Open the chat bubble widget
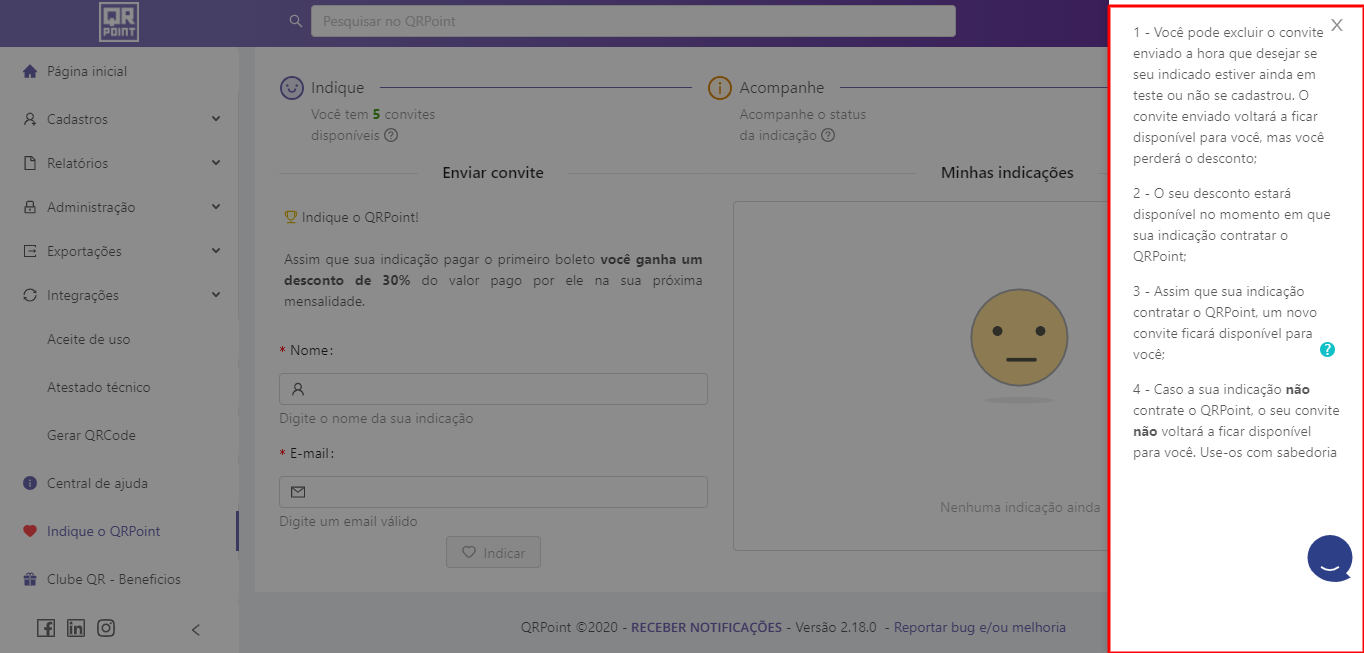 click(x=1329, y=559)
